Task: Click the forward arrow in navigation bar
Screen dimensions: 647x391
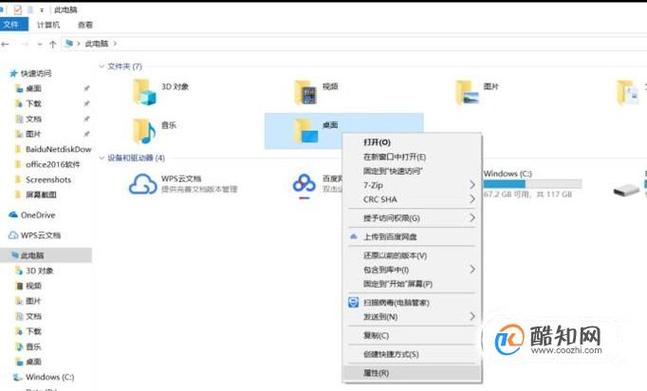Action: click(x=25, y=44)
